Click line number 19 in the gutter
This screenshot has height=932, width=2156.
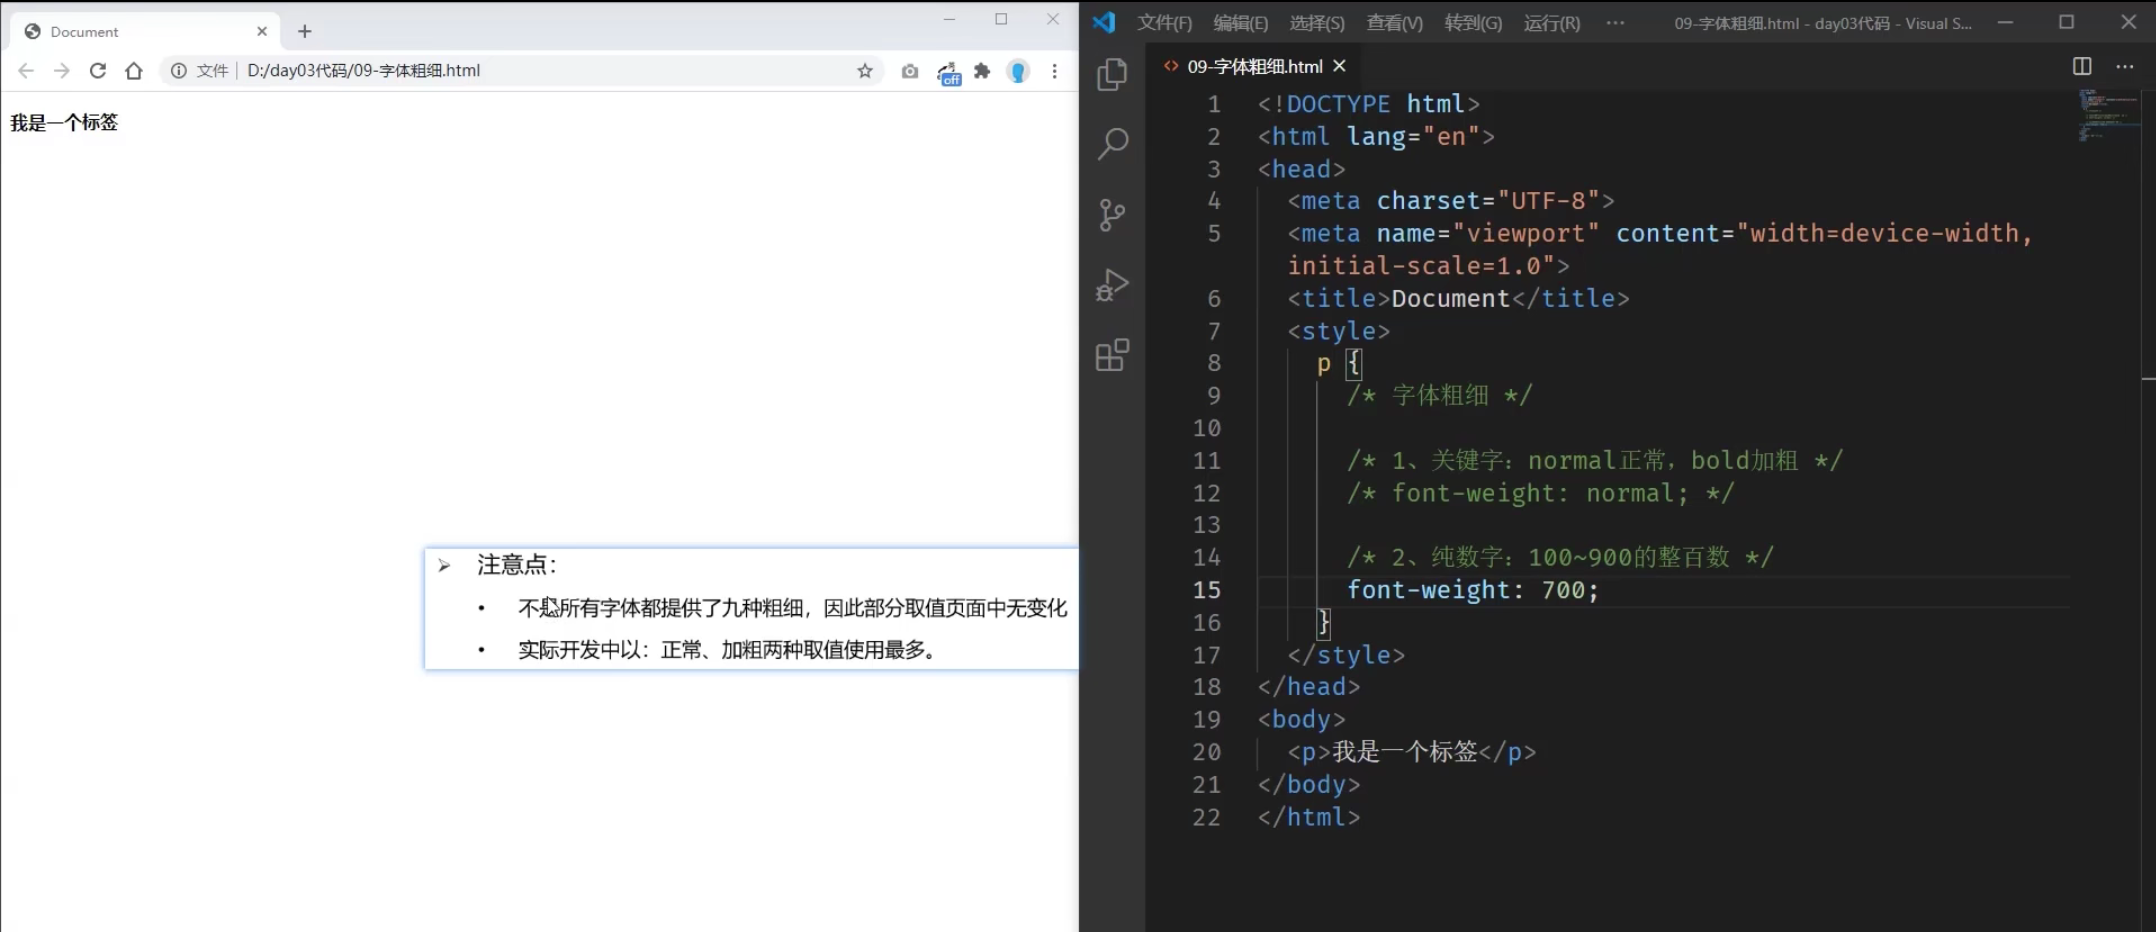tap(1206, 720)
